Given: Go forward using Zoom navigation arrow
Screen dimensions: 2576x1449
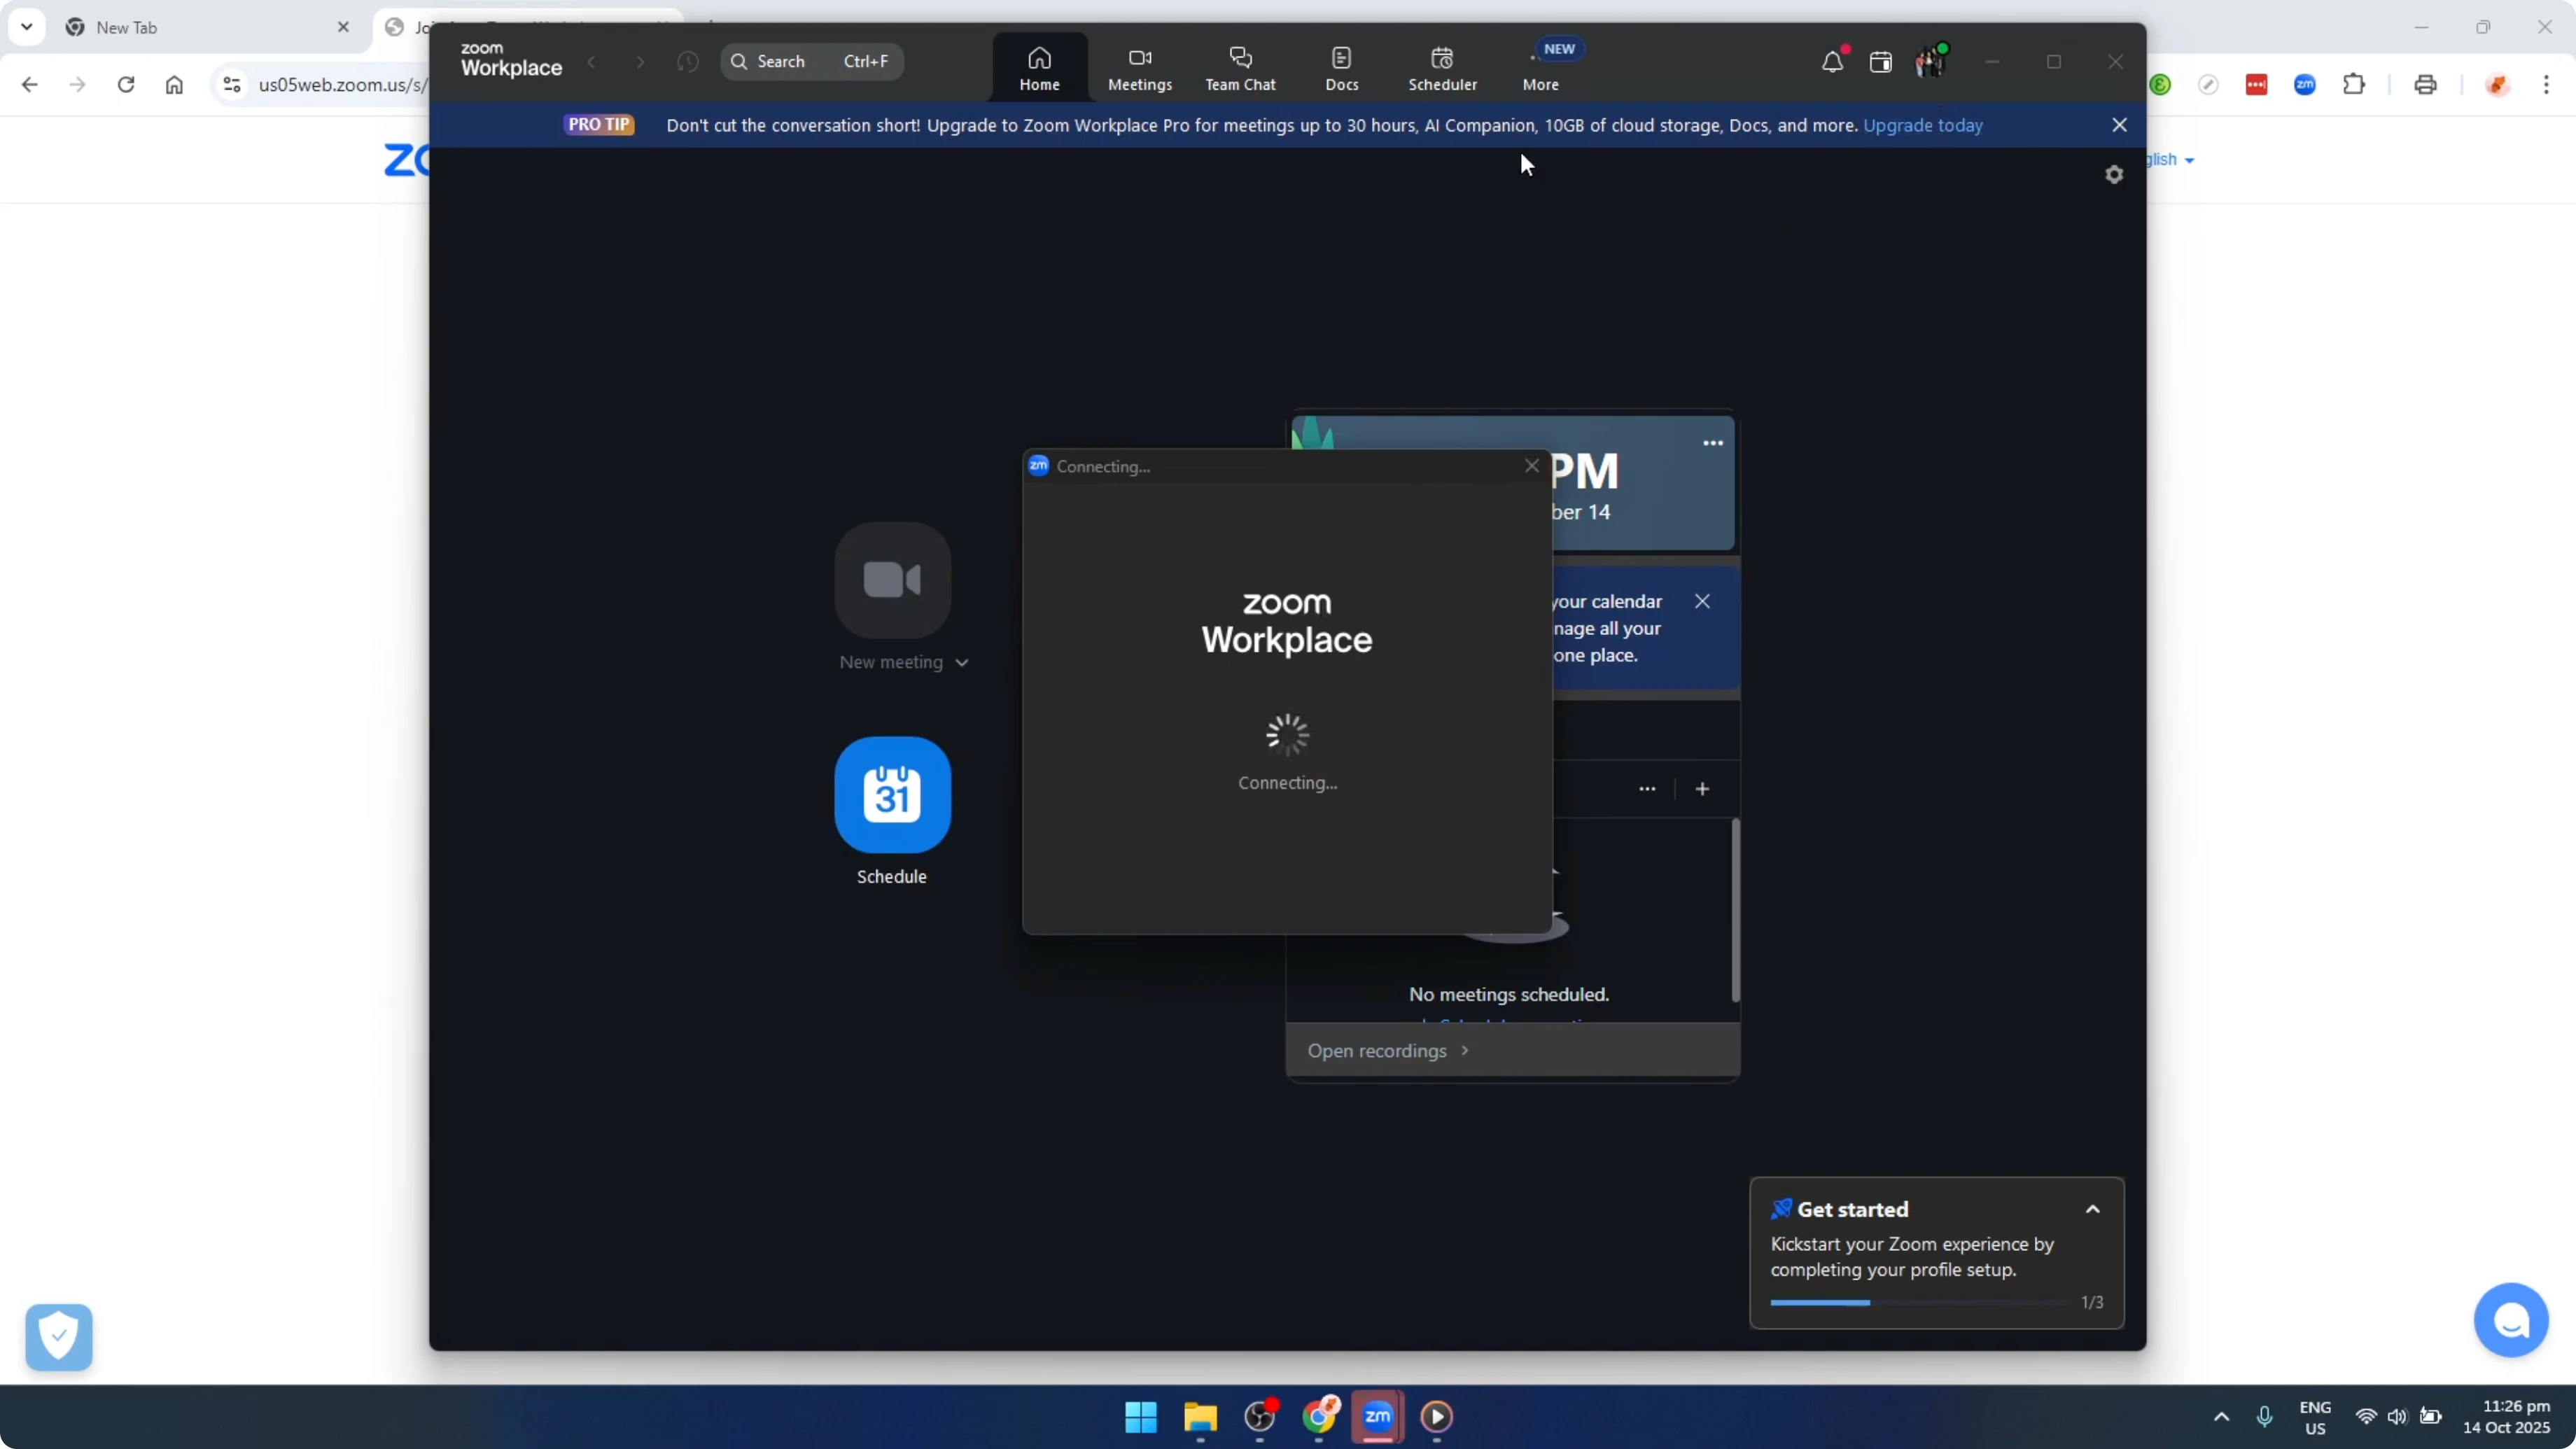Looking at the screenshot, I should click(640, 62).
